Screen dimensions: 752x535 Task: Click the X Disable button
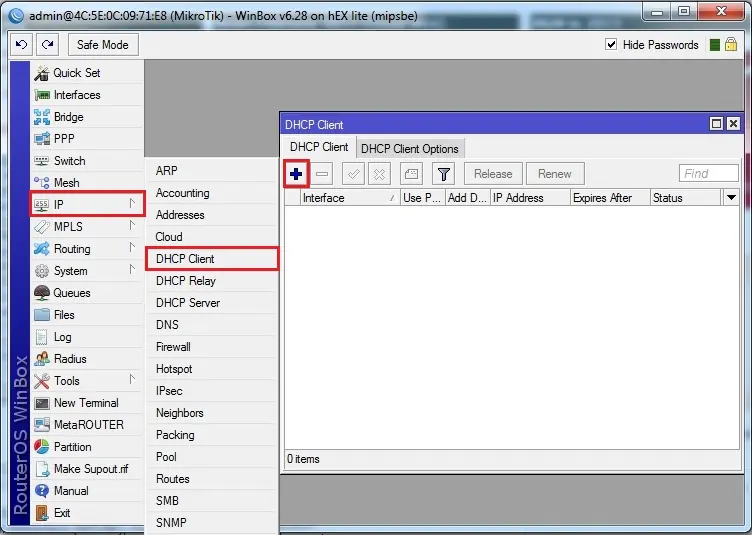[379, 174]
